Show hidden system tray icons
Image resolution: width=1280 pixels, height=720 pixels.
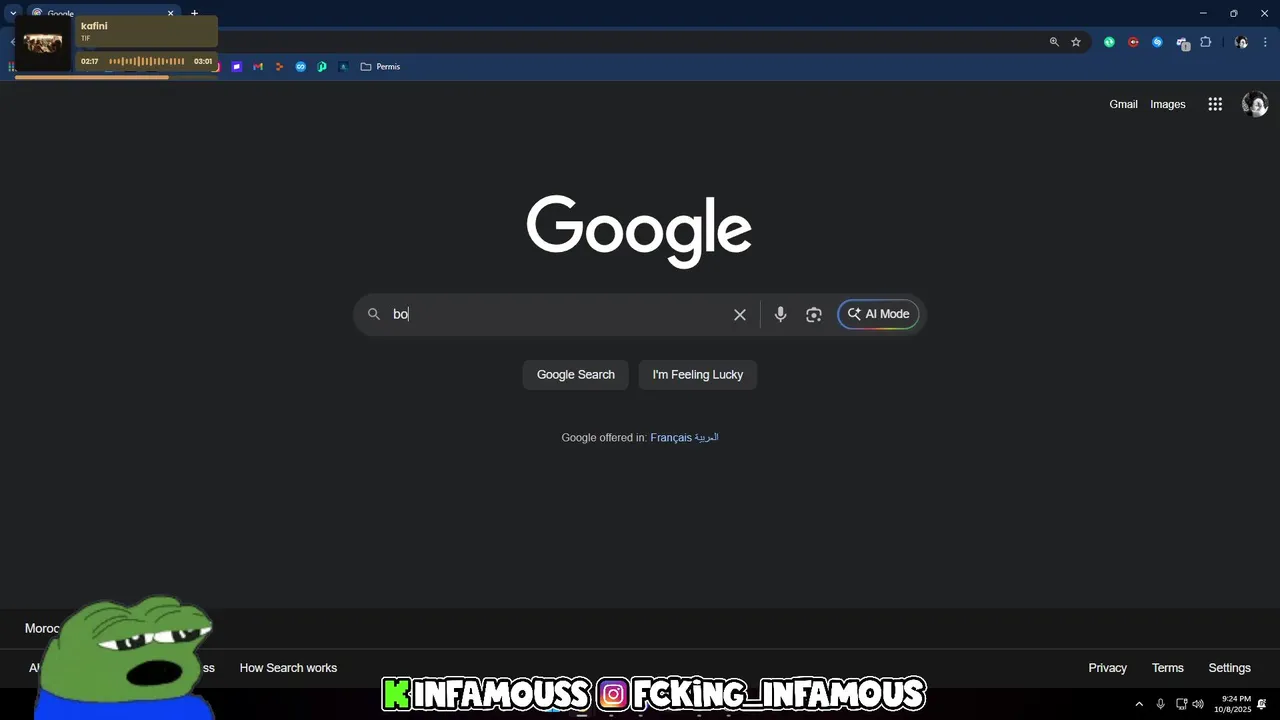1138,704
